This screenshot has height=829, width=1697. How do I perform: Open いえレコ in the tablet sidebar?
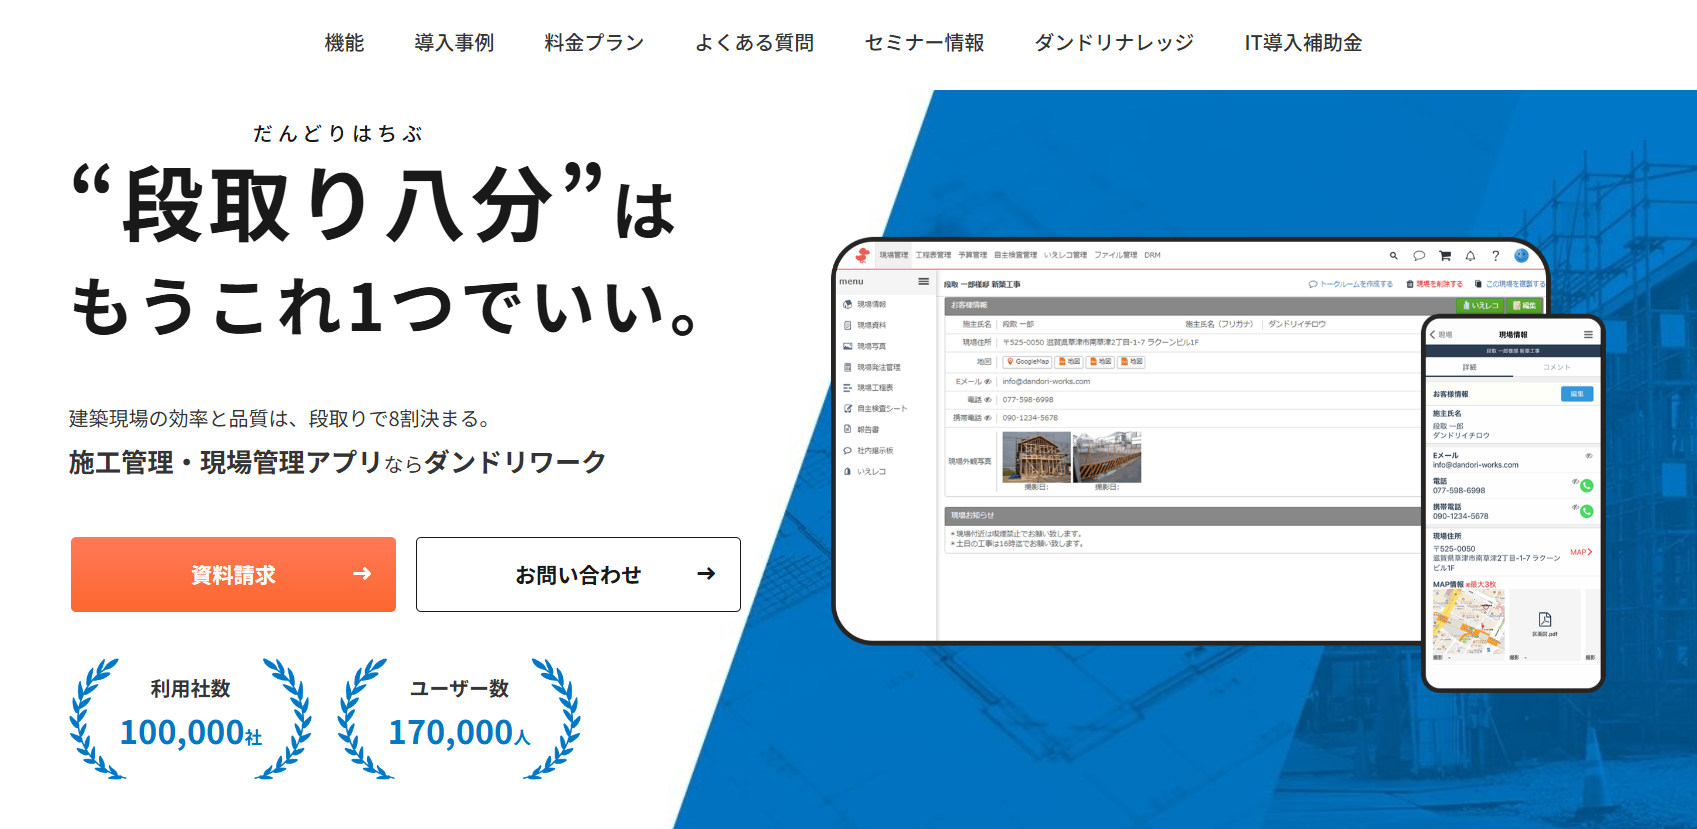(865, 472)
